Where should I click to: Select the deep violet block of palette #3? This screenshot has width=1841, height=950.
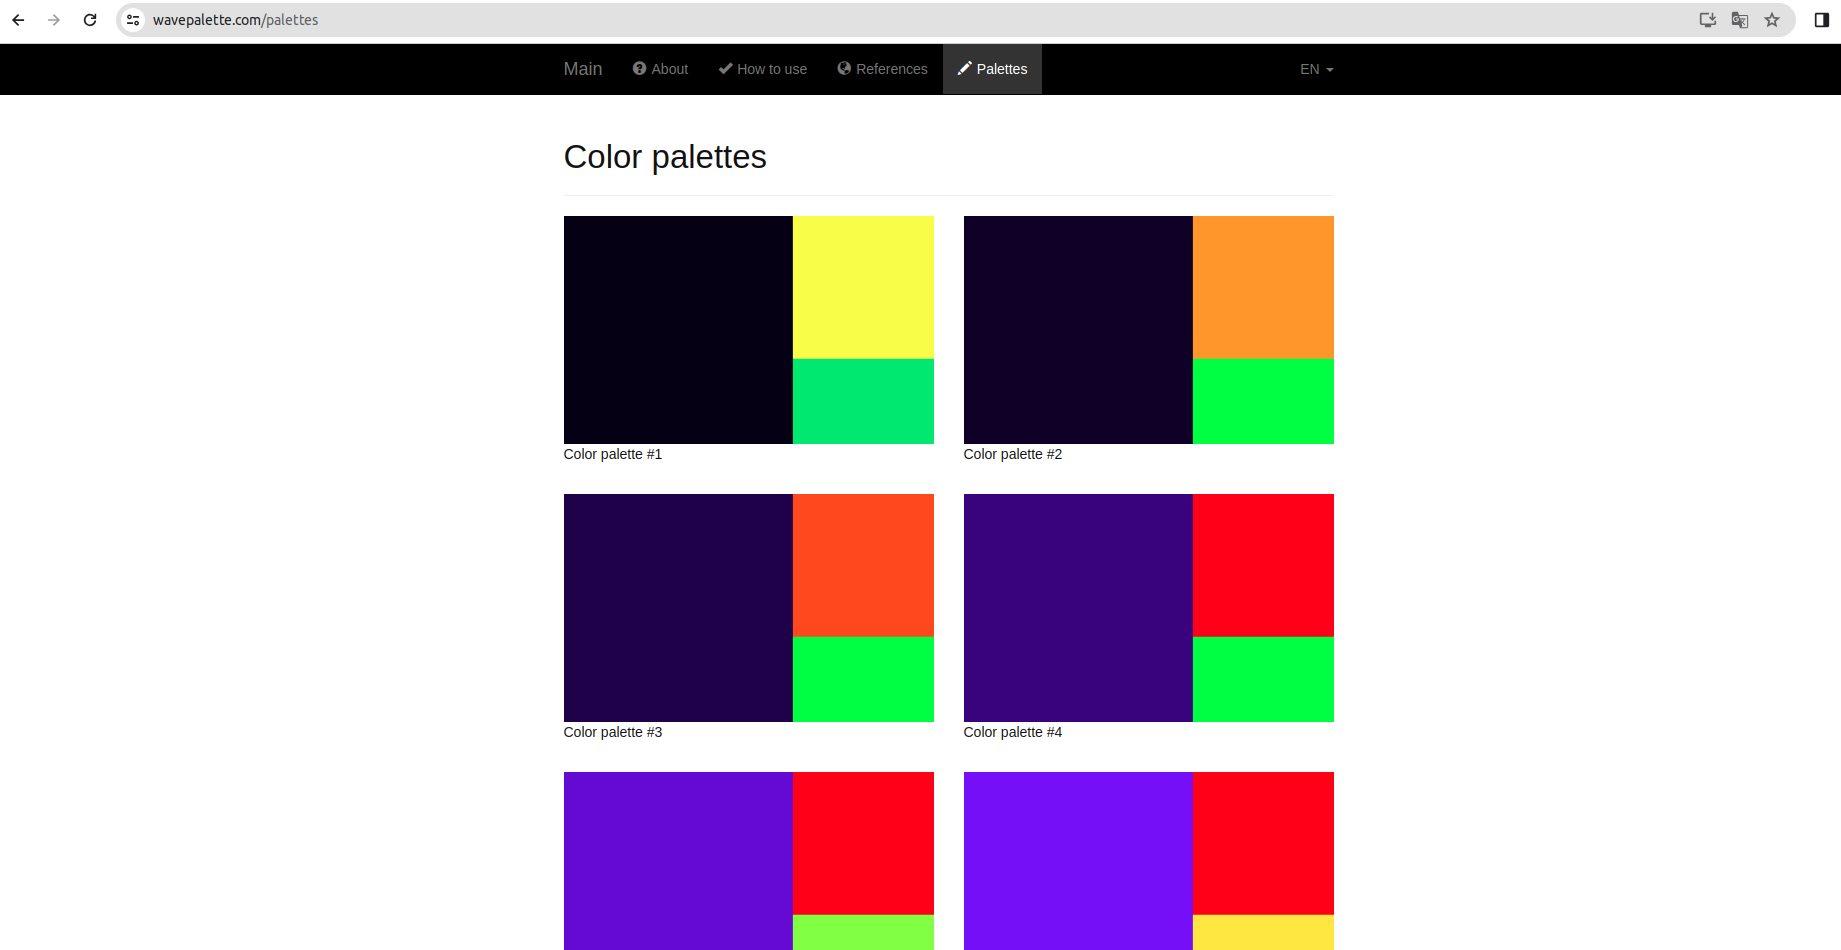(678, 608)
